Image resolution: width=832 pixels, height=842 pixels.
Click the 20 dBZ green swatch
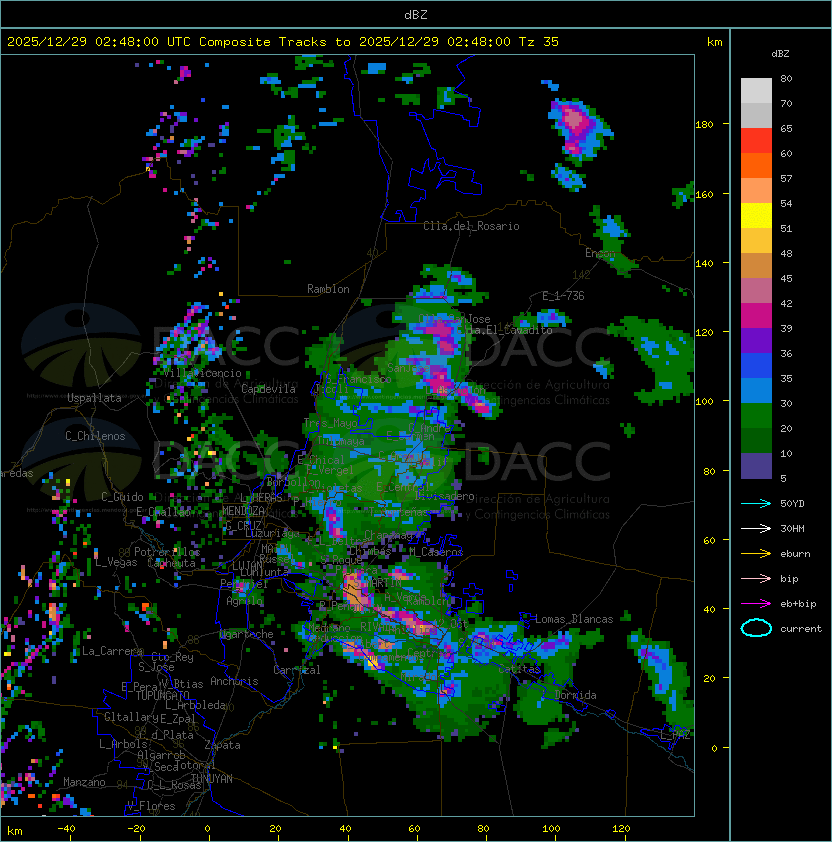[x=756, y=440]
